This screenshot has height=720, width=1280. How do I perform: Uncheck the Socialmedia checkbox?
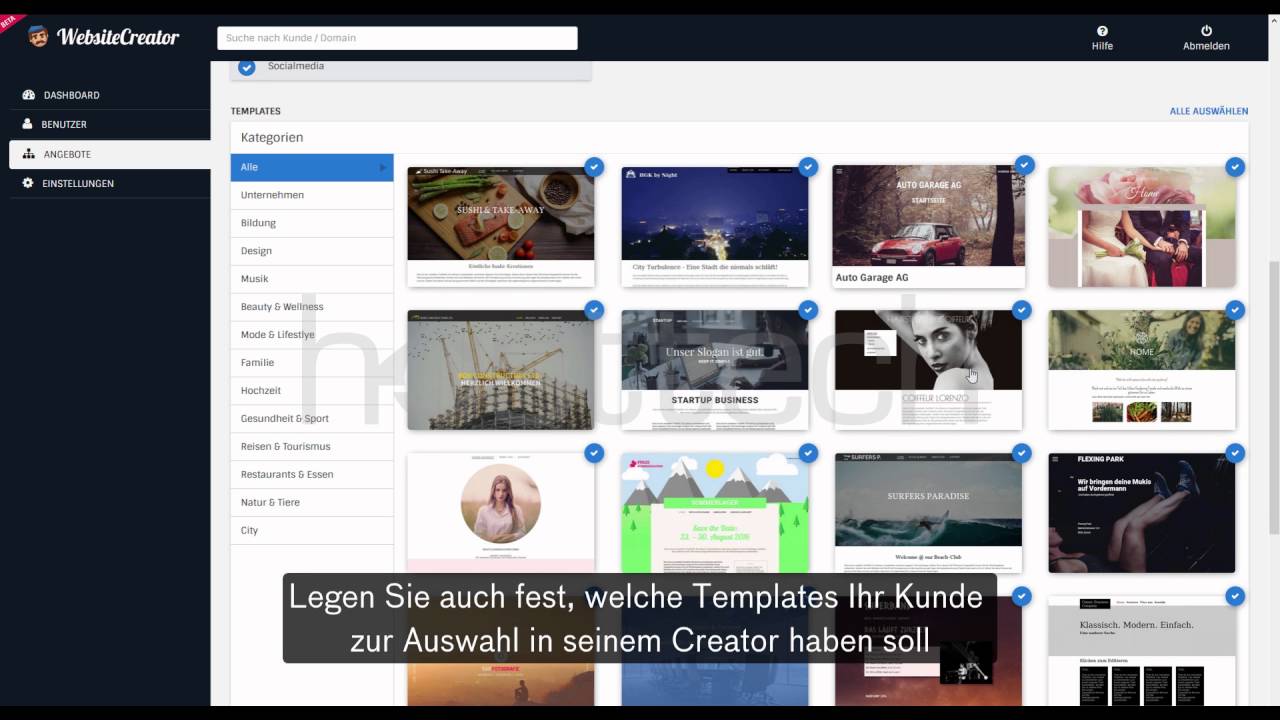[246, 67]
